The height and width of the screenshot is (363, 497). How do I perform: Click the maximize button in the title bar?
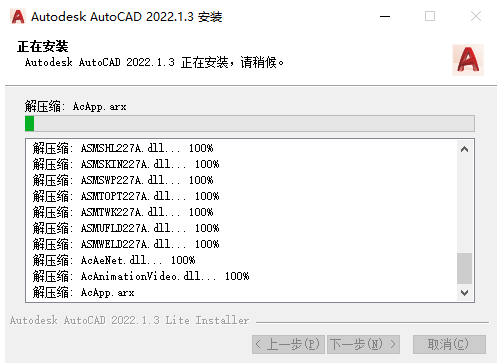430,16
